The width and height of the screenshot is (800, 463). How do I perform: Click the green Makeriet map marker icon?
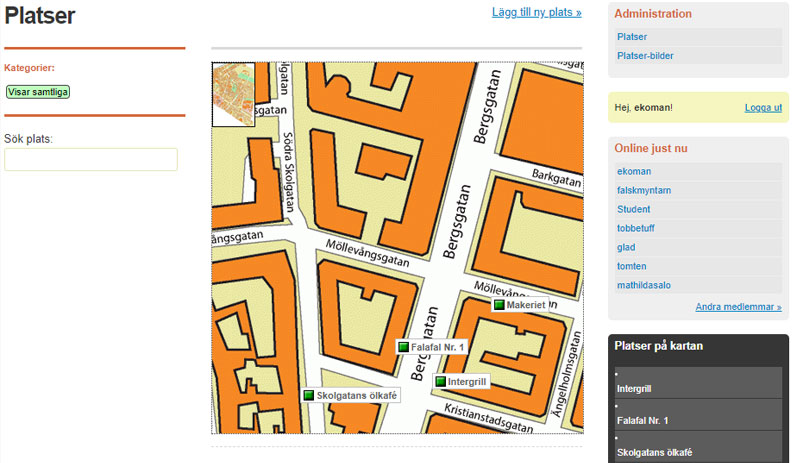(499, 305)
